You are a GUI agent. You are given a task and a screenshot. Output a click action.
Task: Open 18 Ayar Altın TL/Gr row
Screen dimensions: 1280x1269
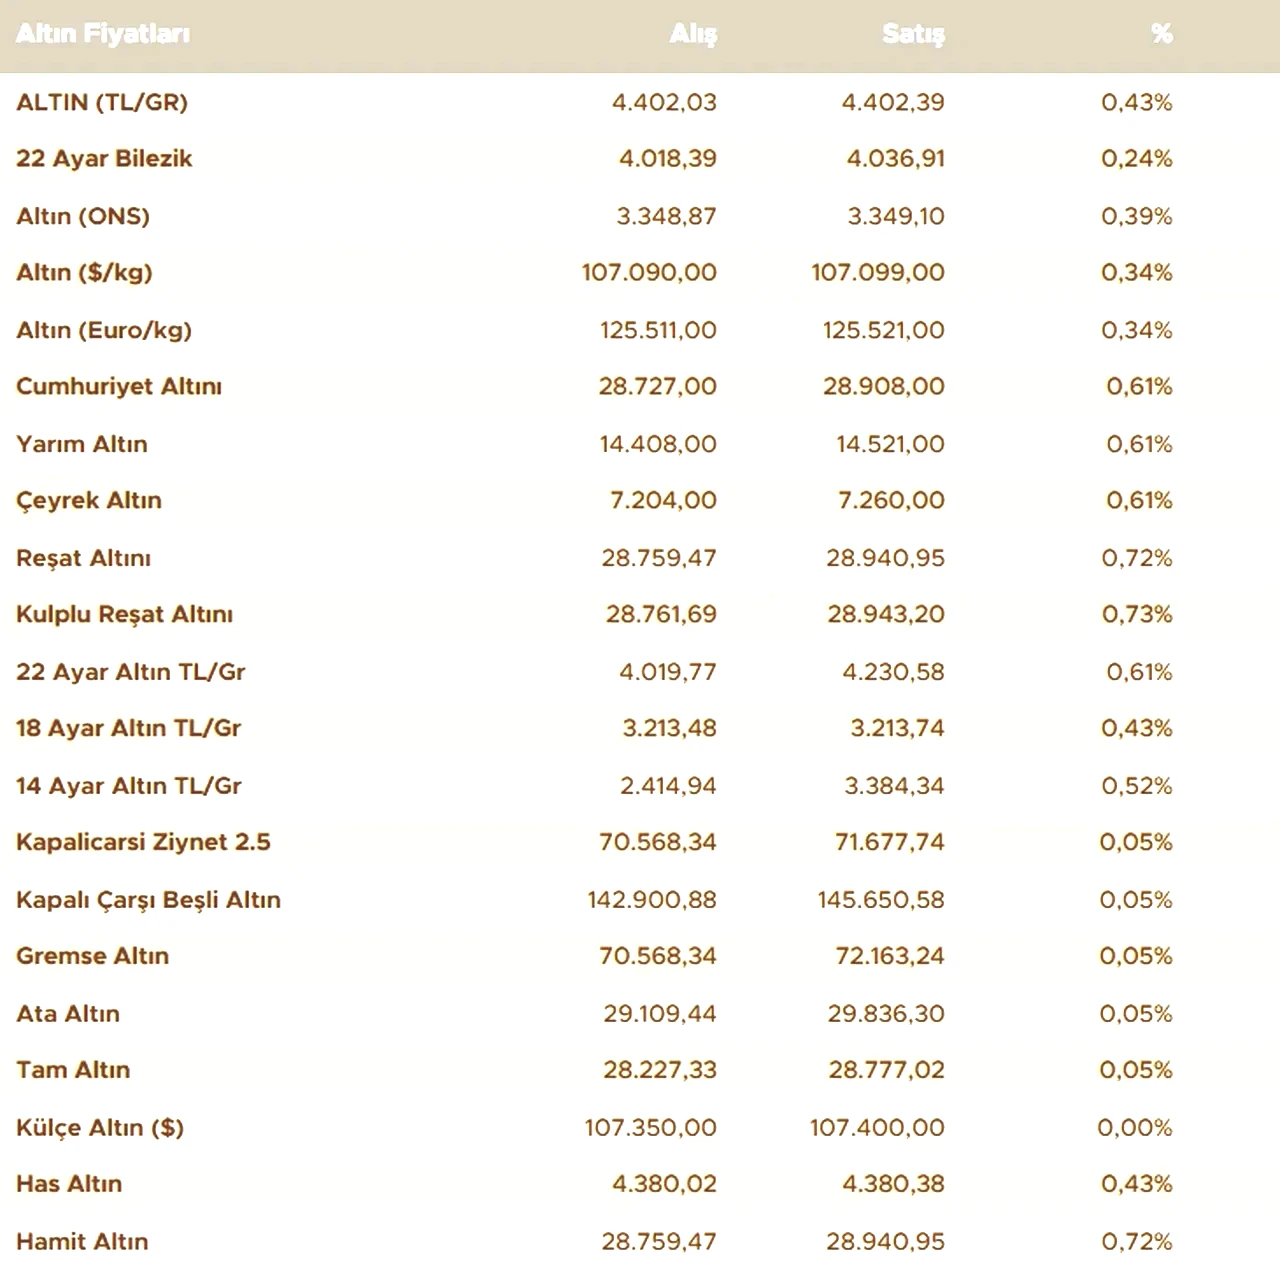pyautogui.click(x=640, y=729)
